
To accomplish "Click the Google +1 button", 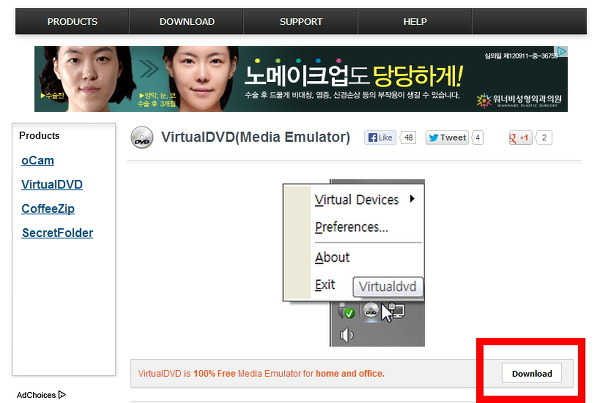I will point(520,137).
